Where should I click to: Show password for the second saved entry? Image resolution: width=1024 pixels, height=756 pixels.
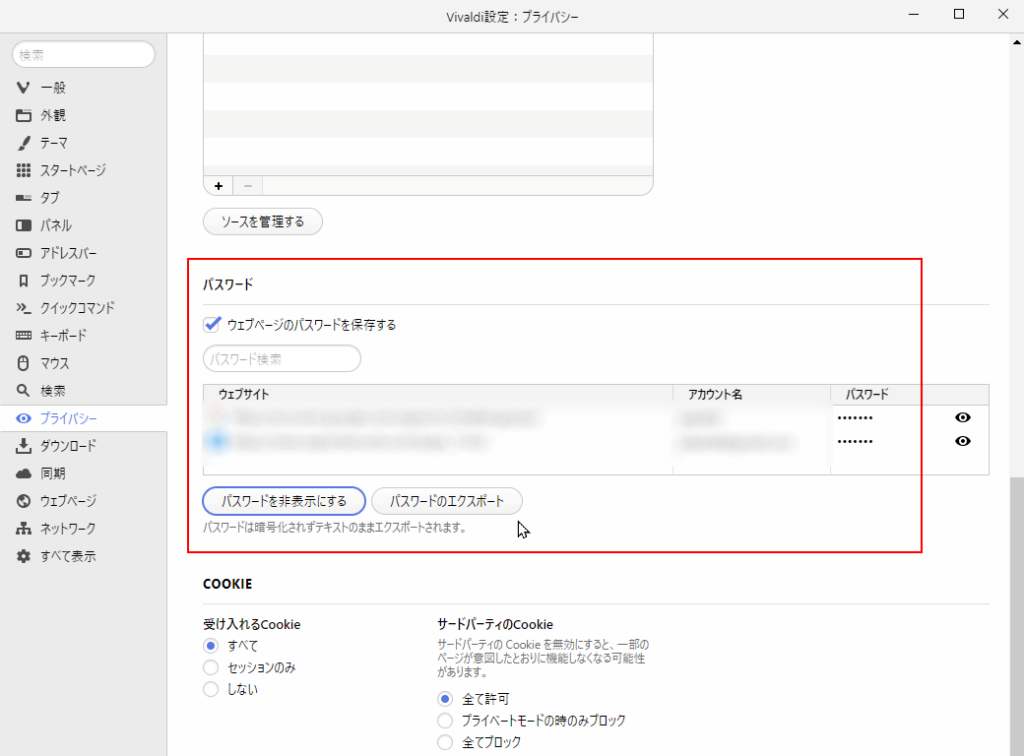point(963,441)
